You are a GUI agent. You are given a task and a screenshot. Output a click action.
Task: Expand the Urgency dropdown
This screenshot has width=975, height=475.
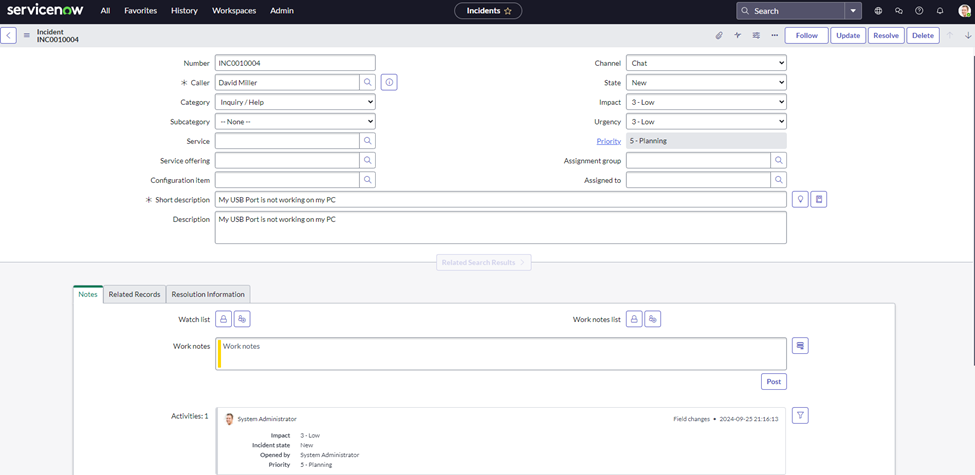tap(706, 121)
